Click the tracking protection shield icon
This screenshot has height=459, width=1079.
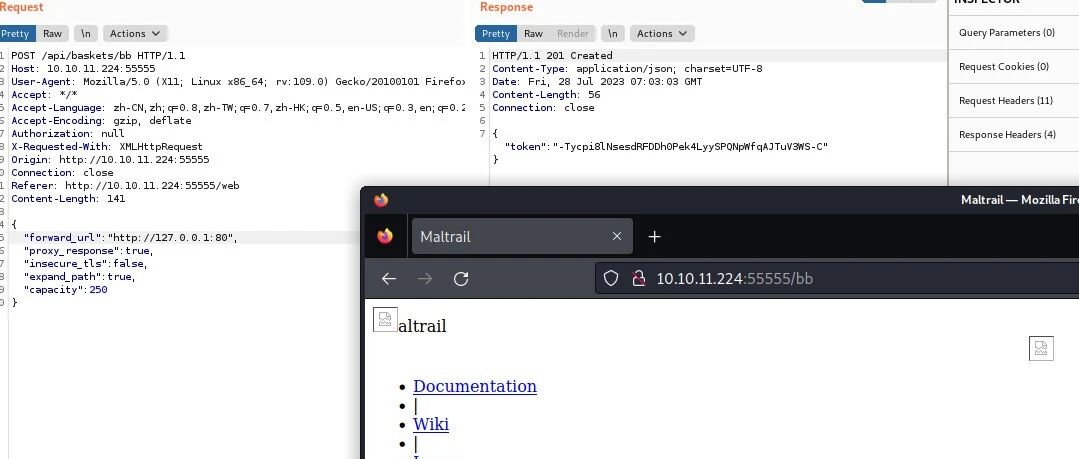[x=611, y=278]
